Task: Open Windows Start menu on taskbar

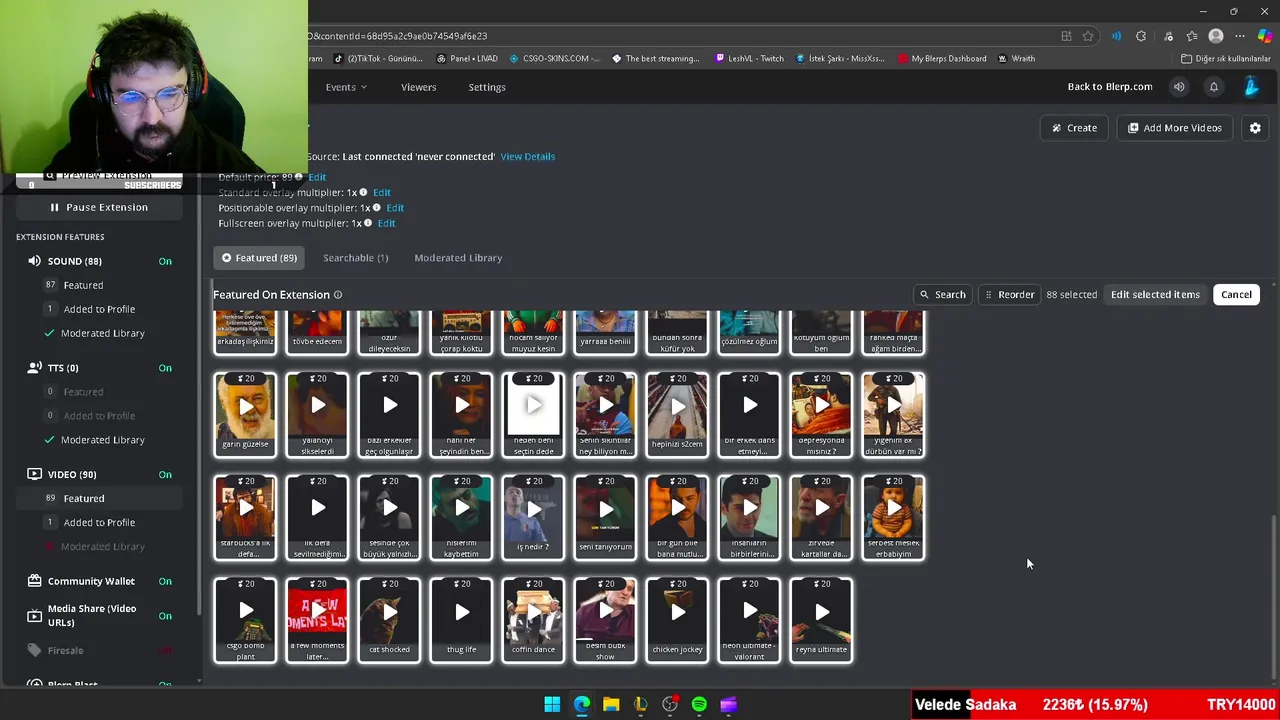Action: click(x=552, y=704)
